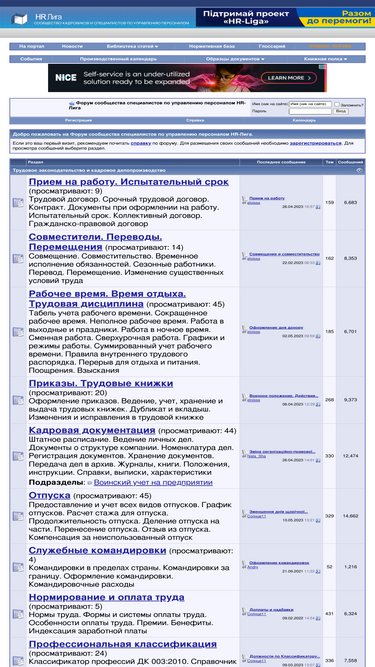
Task: Click the HR-Liga logo icon in header
Action: coord(20,19)
